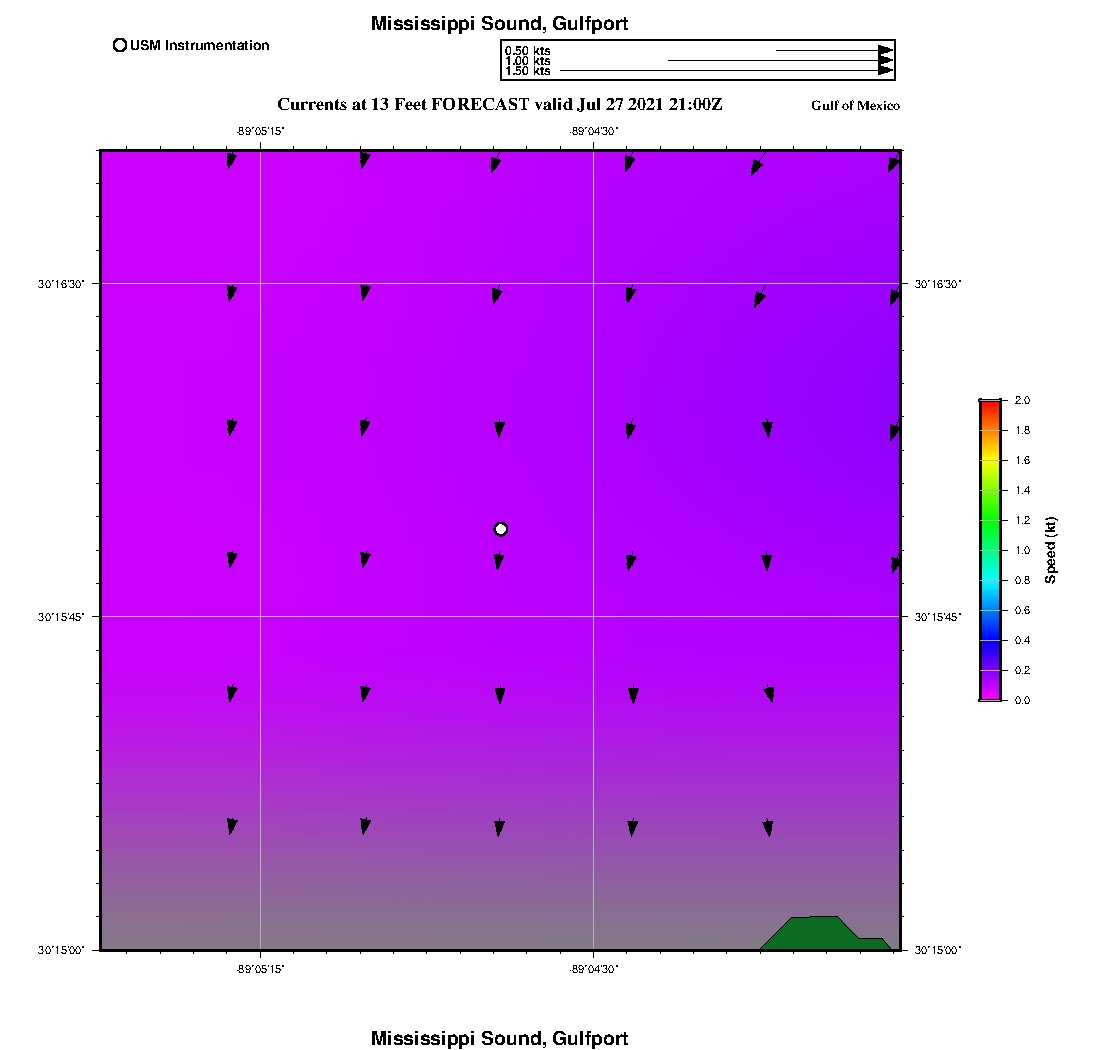The image size is (1100, 1050).
Task: Select the 0.50 kts scale arrowhead
Action: pyautogui.click(x=885, y=50)
